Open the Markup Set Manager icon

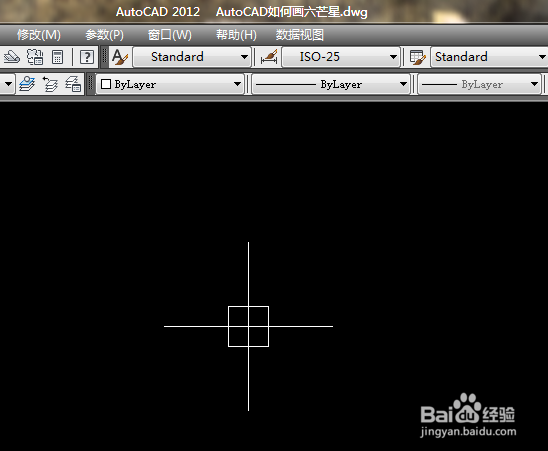[35, 57]
